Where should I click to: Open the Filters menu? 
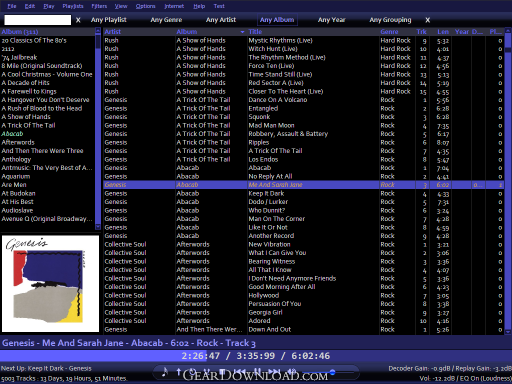[x=99, y=6]
